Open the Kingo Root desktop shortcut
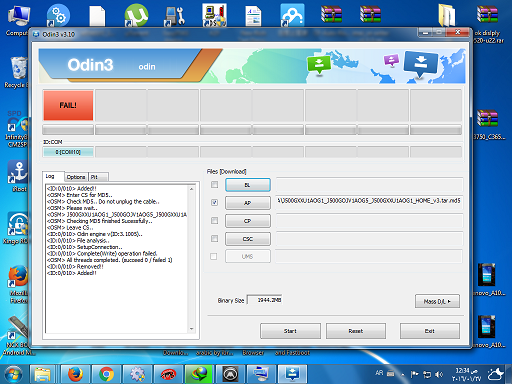Screen dimensions: 512x384 [17, 228]
